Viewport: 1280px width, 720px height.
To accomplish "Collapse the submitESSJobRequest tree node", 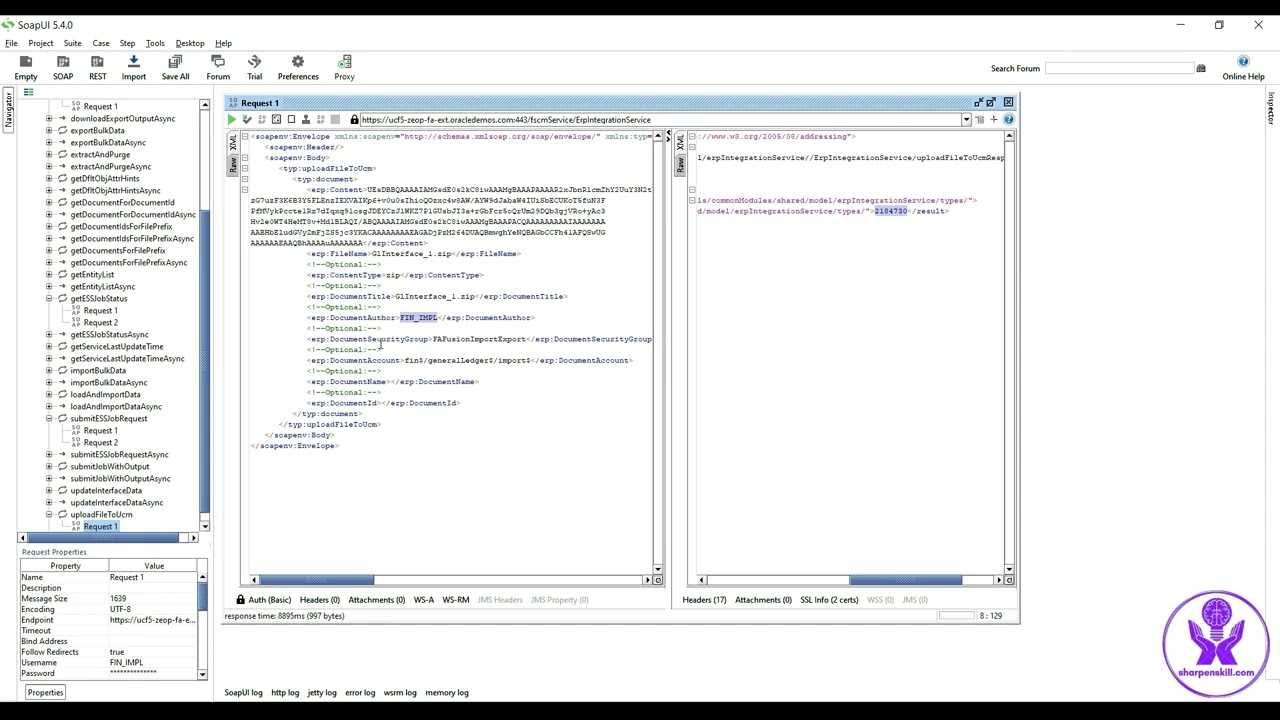I will pos(49,419).
